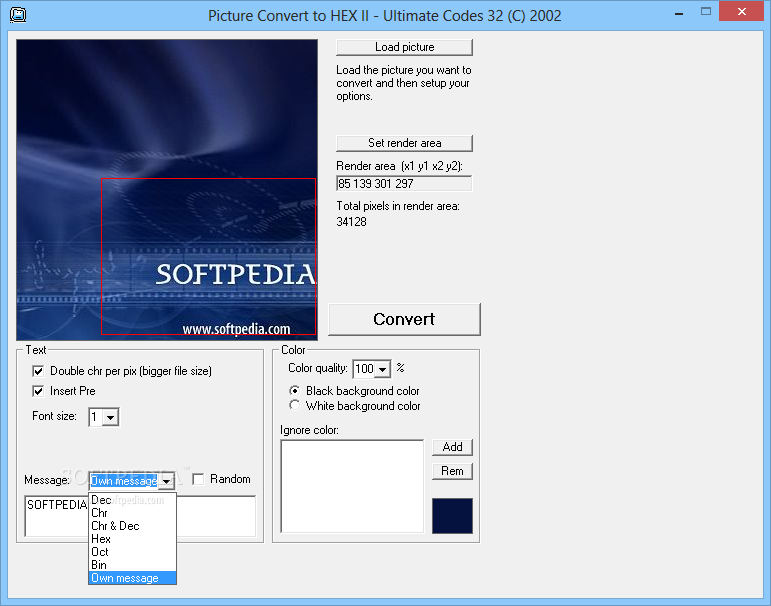Select Black background color radio
Viewport: 771px width, 606px height.
click(x=294, y=391)
